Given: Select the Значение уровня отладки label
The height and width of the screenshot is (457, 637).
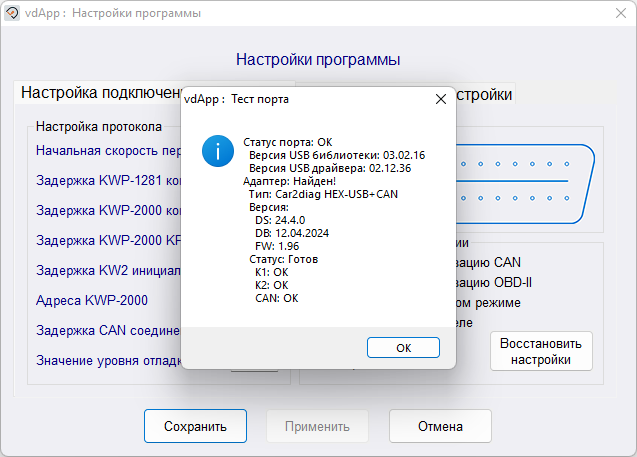Looking at the screenshot, I should (x=107, y=360).
